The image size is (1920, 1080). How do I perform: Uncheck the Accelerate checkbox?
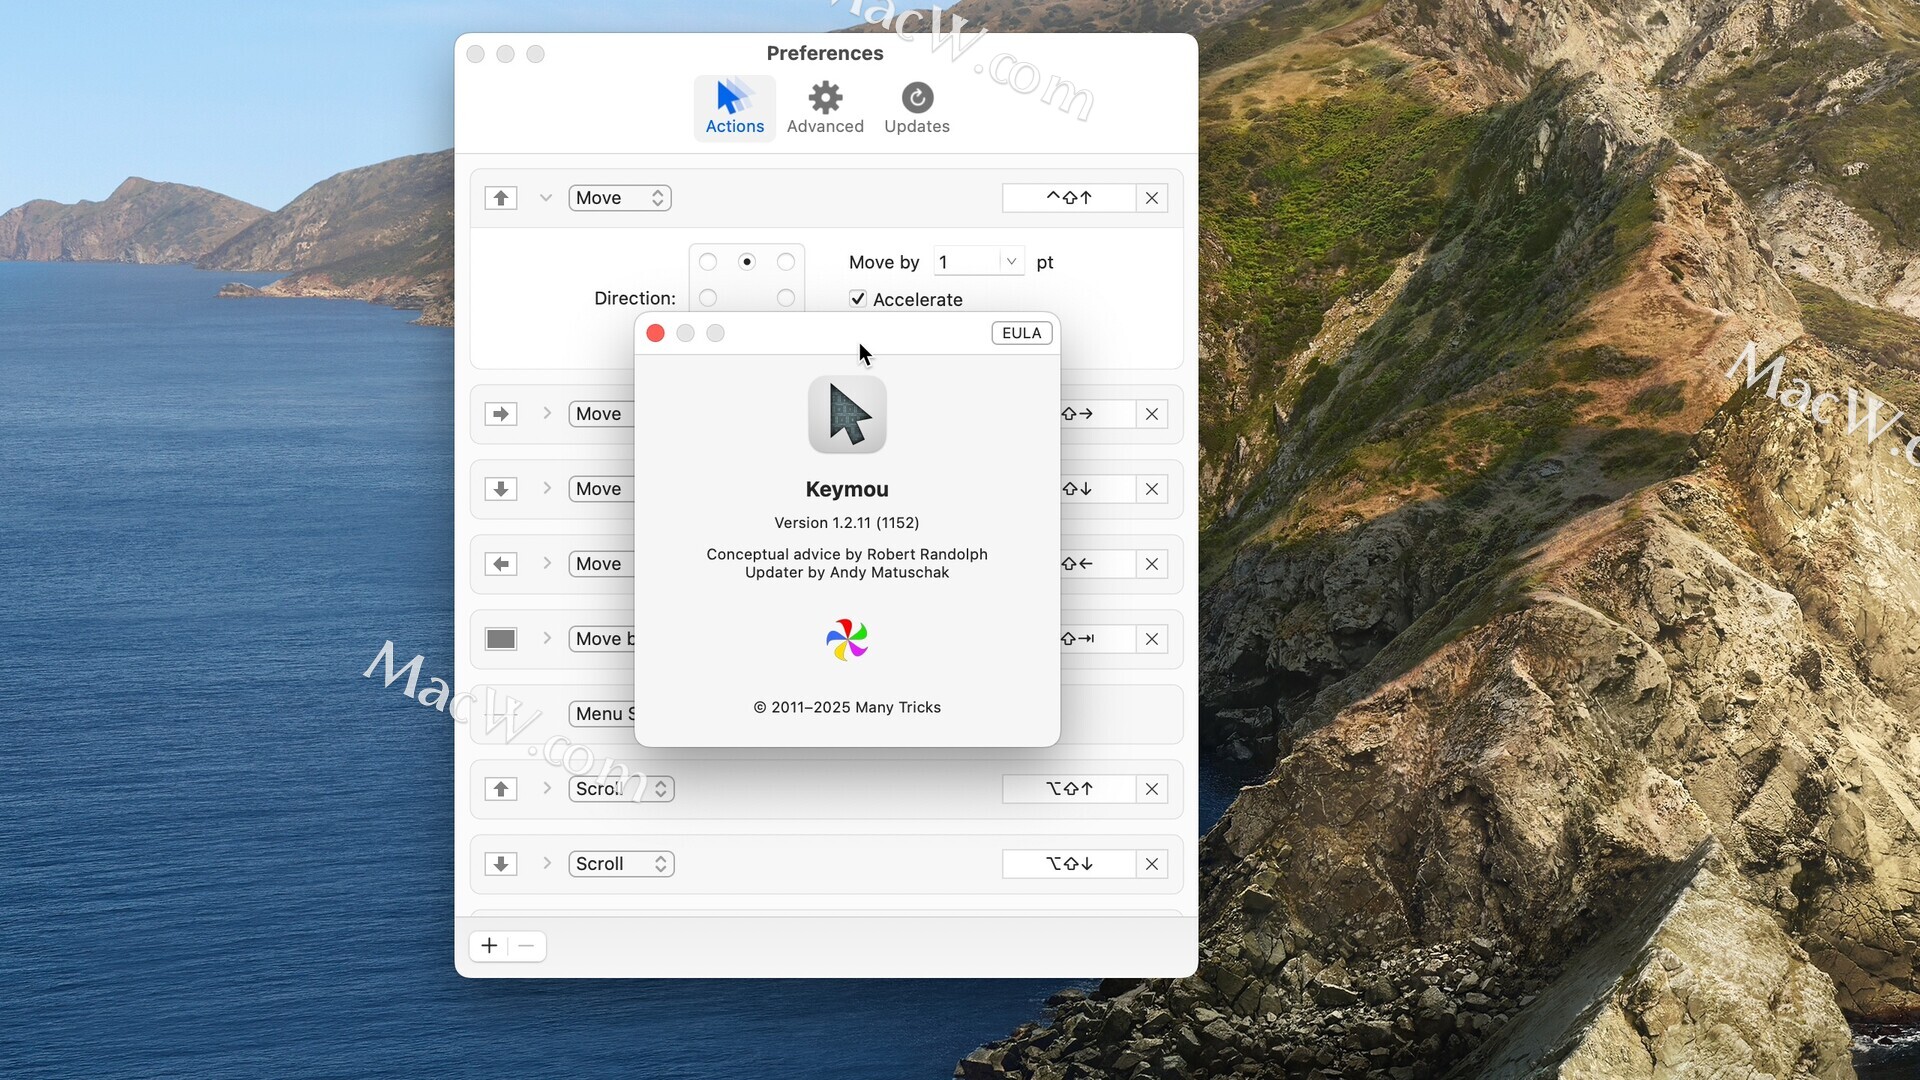tap(858, 299)
